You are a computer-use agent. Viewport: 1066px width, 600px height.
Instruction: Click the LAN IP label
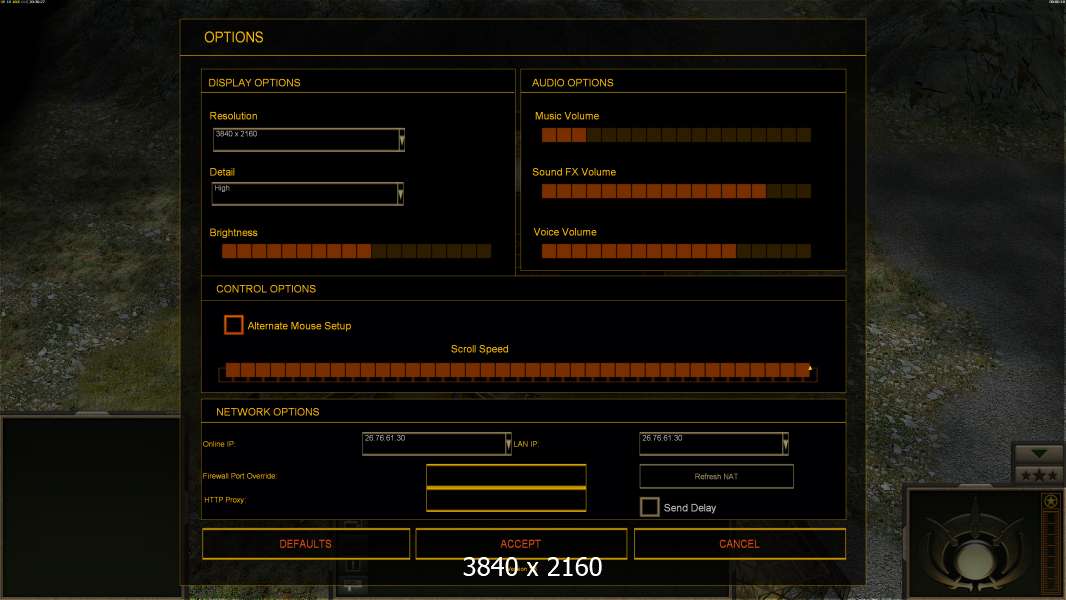[x=526, y=444]
